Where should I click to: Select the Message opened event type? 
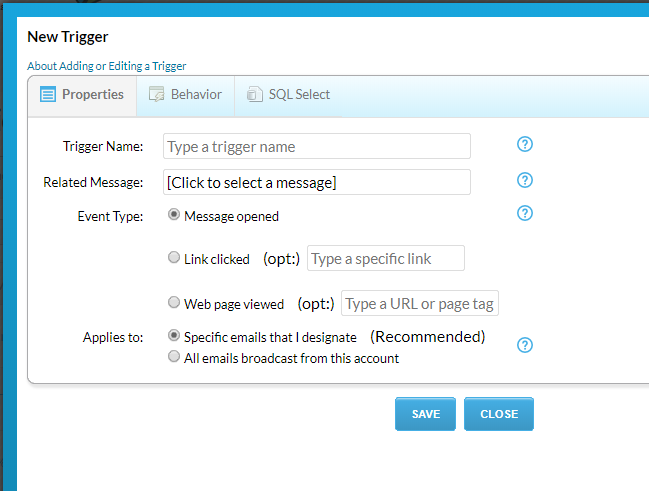[x=175, y=215]
